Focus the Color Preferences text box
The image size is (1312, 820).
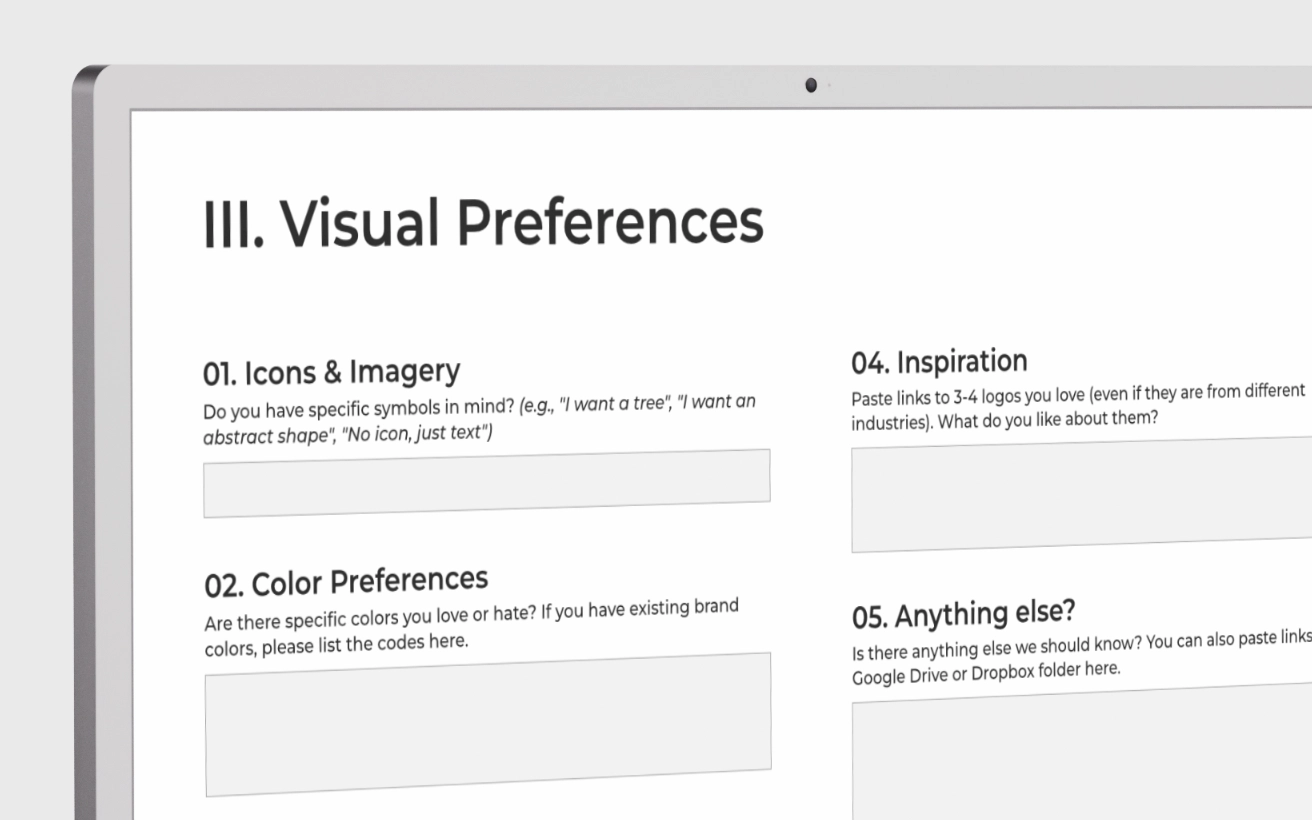(x=488, y=724)
